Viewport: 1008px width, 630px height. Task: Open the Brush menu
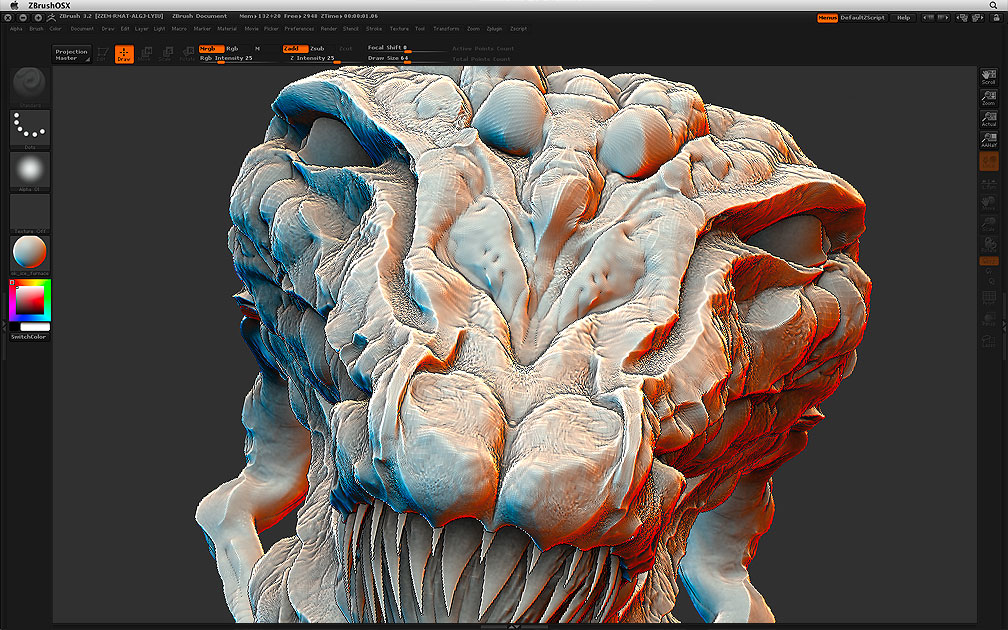pos(37,29)
